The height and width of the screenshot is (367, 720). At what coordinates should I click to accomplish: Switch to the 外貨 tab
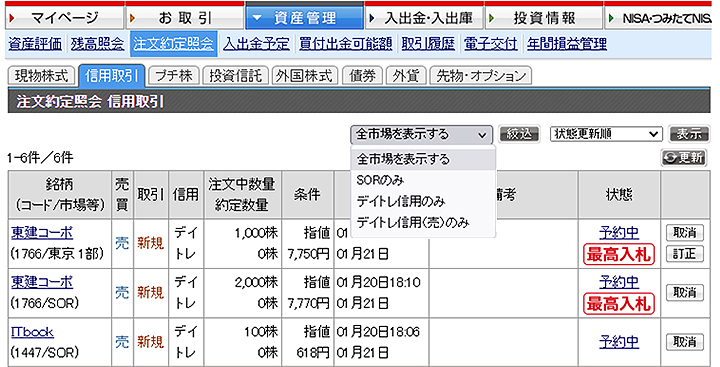[406, 76]
